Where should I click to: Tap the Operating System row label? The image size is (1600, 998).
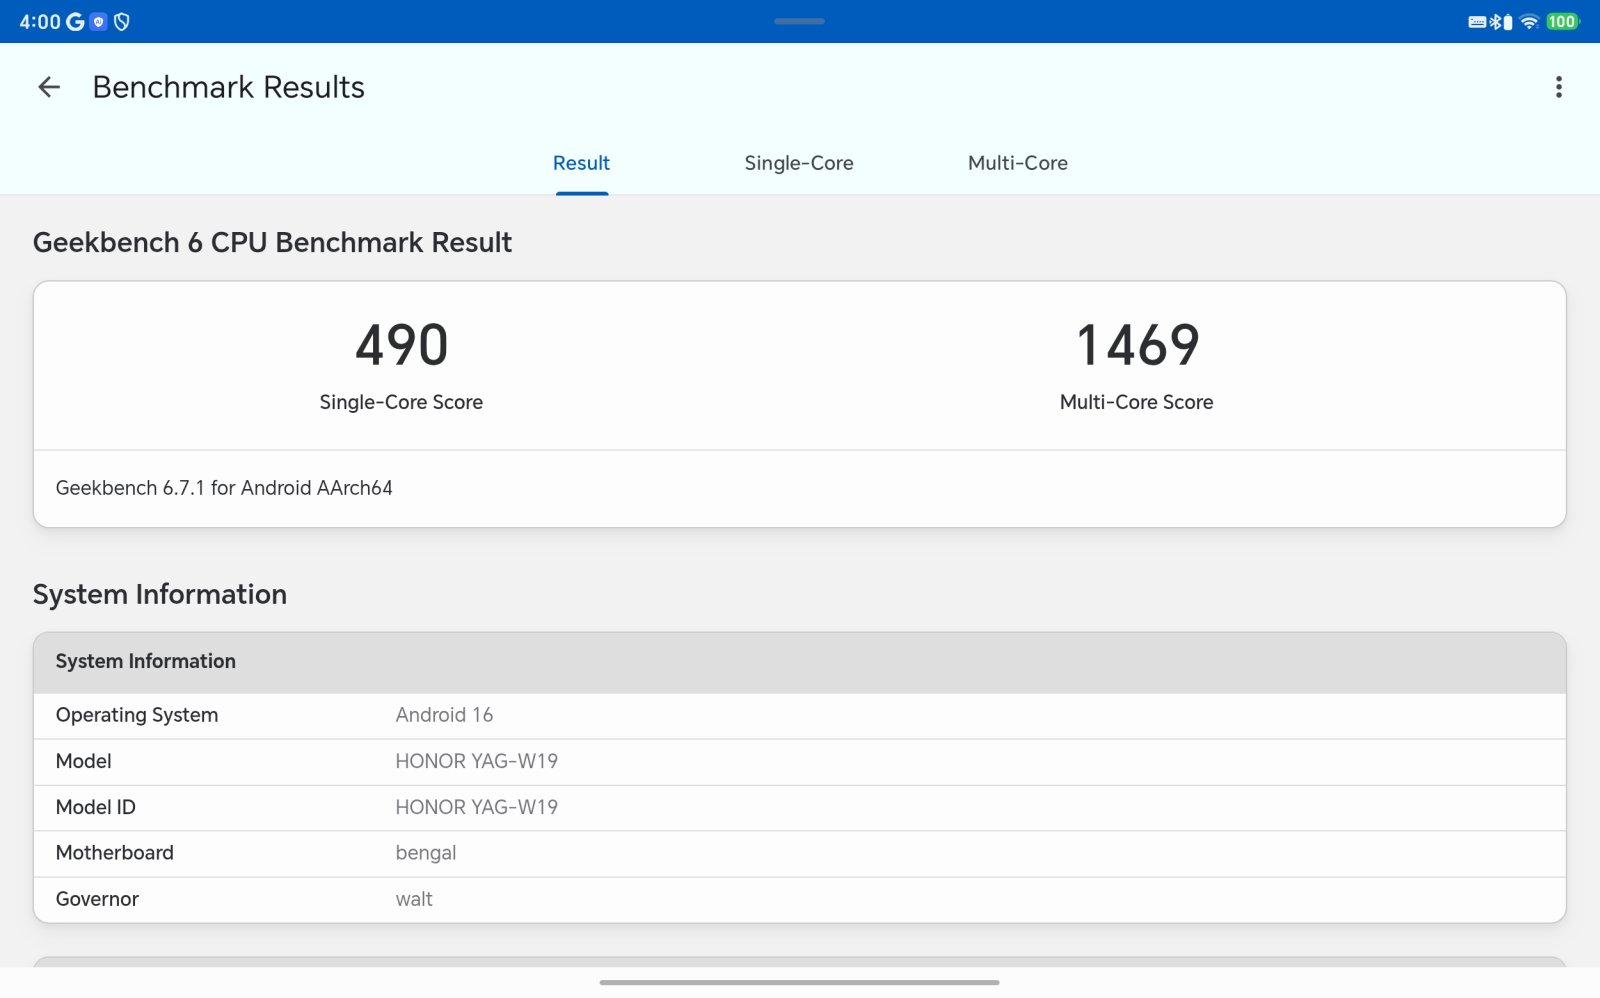click(137, 715)
